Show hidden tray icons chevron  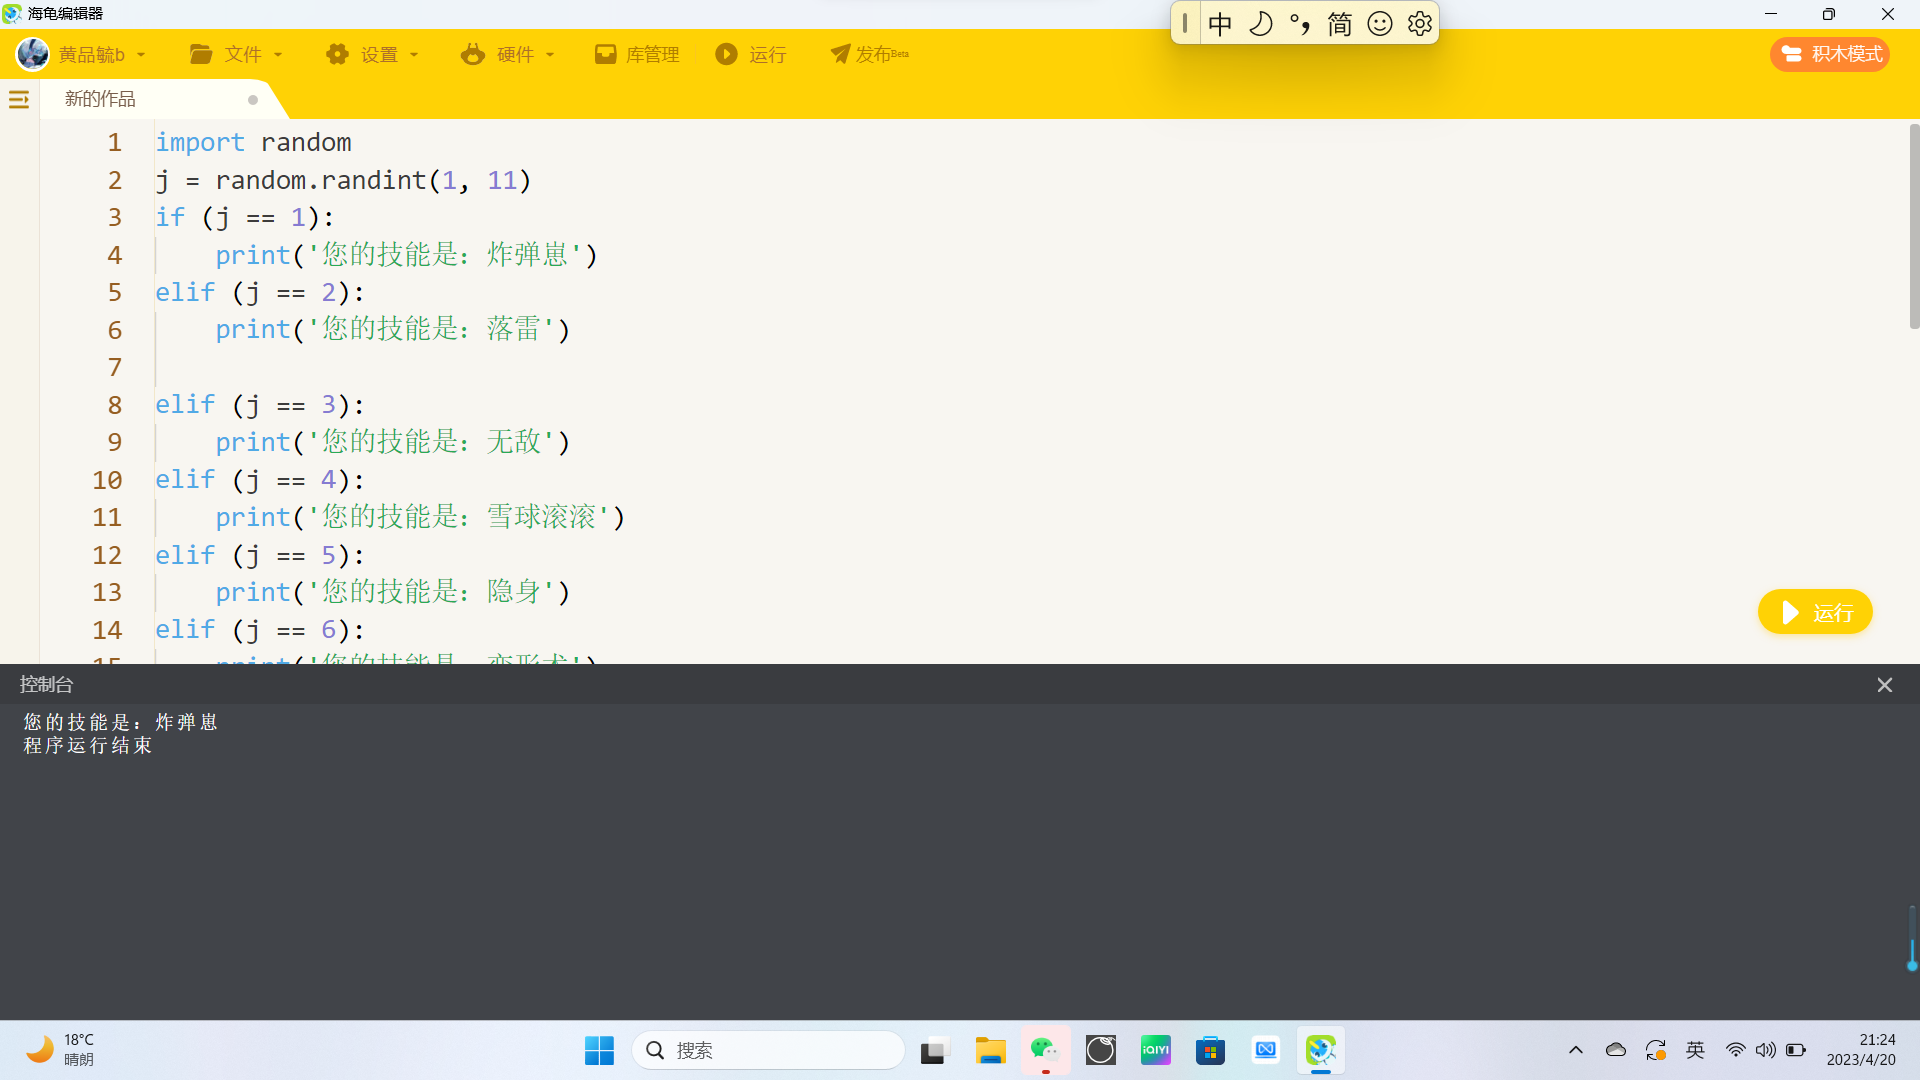[x=1576, y=1050]
